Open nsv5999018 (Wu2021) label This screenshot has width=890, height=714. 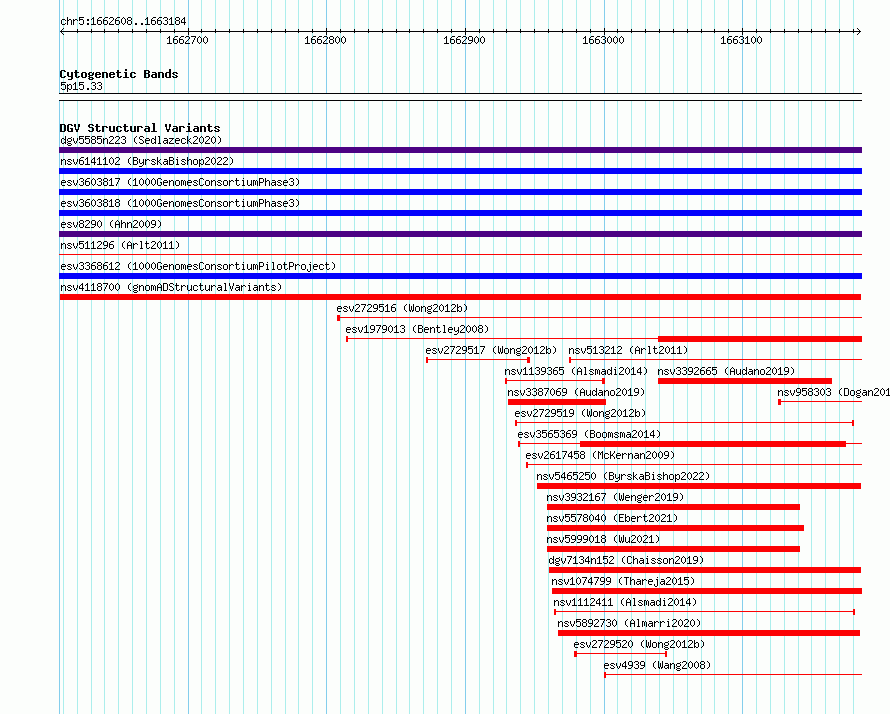click(x=603, y=539)
